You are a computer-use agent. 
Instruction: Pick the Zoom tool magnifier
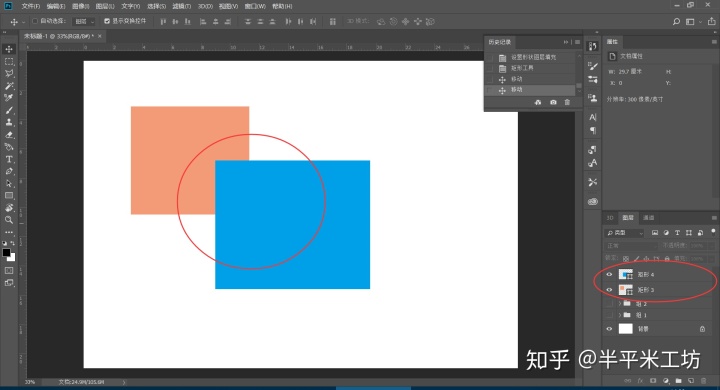[x=9, y=220]
